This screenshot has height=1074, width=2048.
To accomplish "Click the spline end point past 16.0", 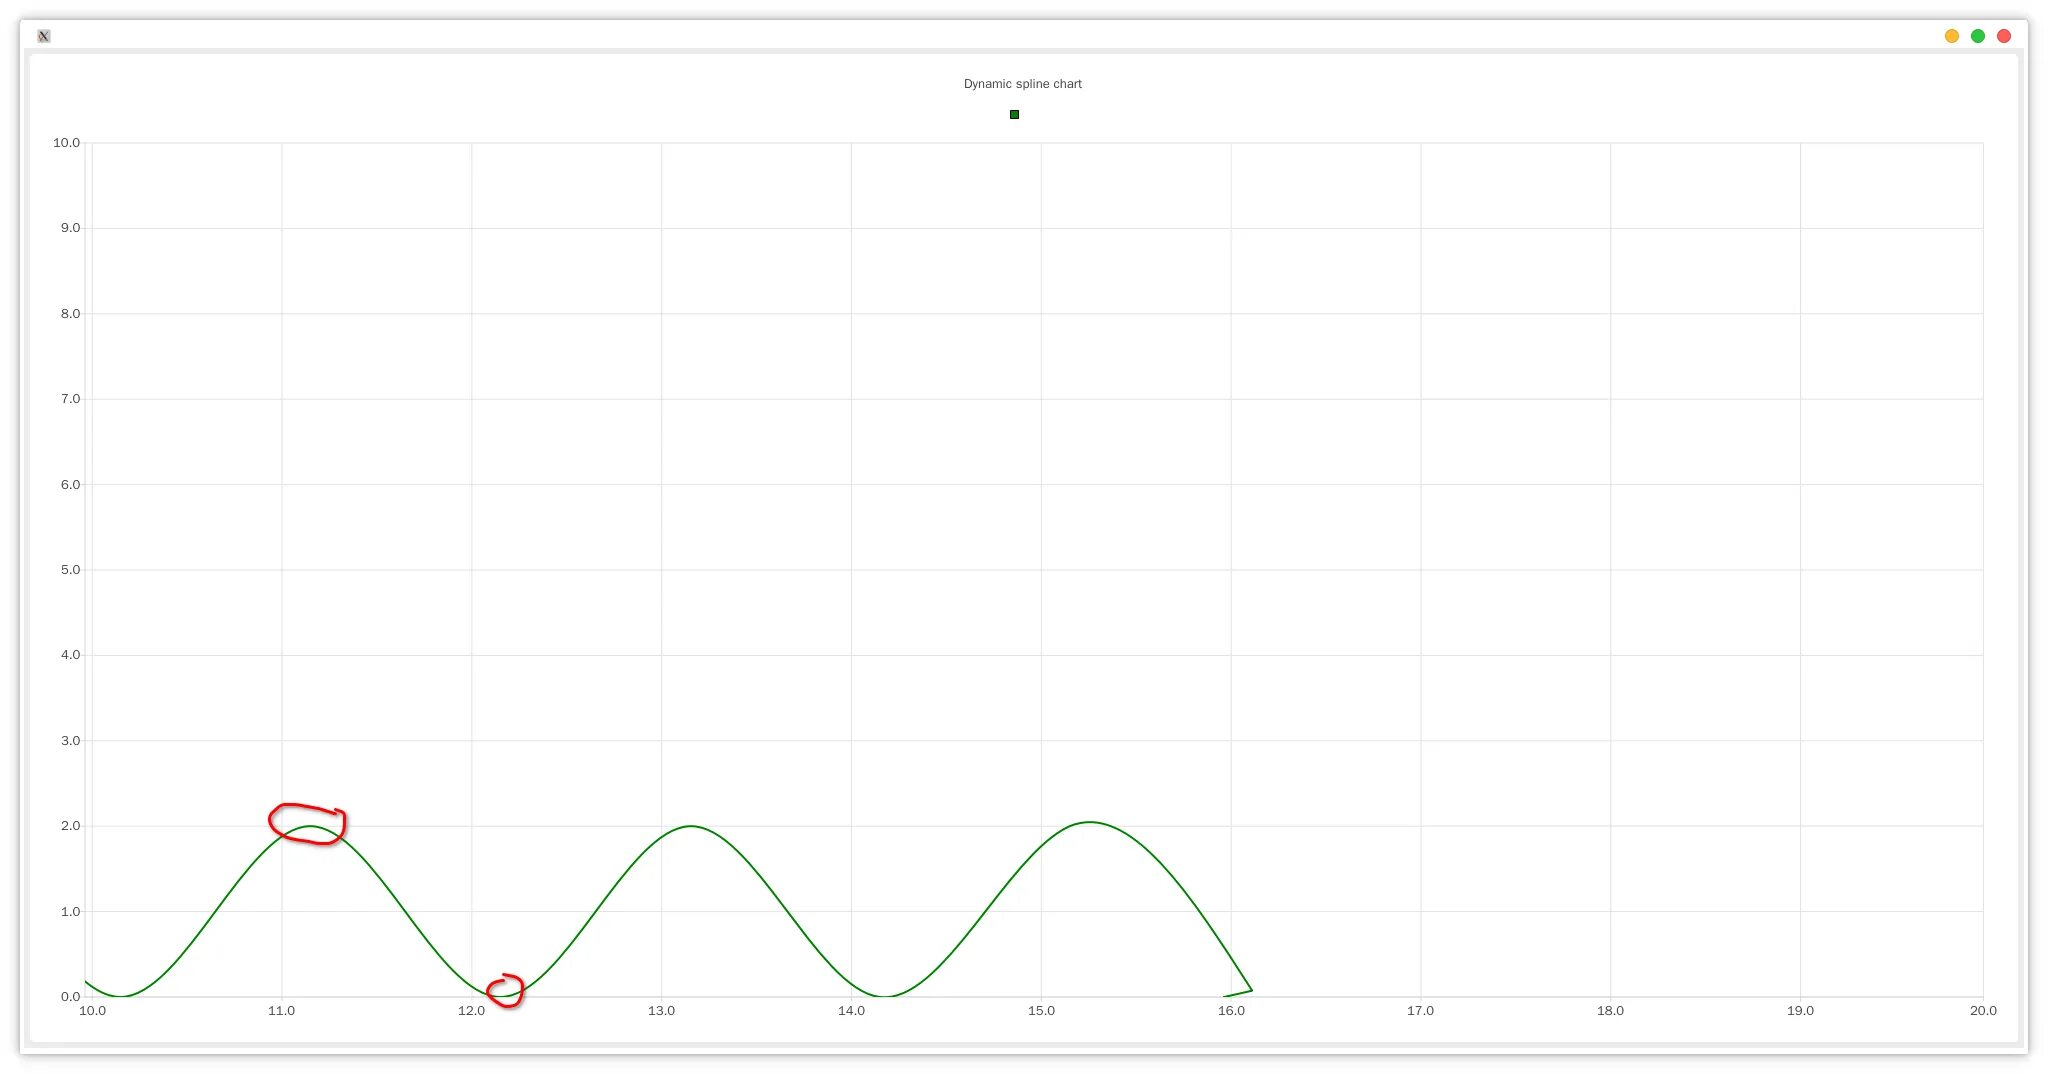I will point(1251,990).
